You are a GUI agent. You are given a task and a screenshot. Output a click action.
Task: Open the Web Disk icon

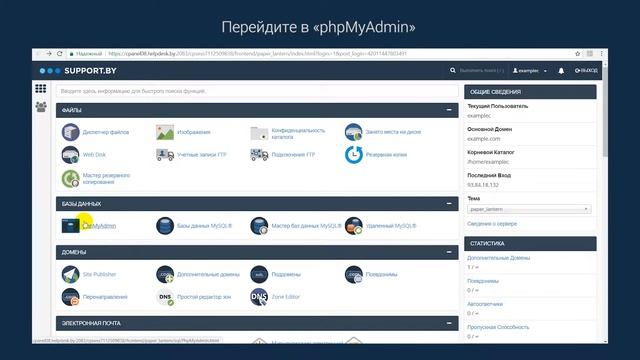tap(70, 155)
